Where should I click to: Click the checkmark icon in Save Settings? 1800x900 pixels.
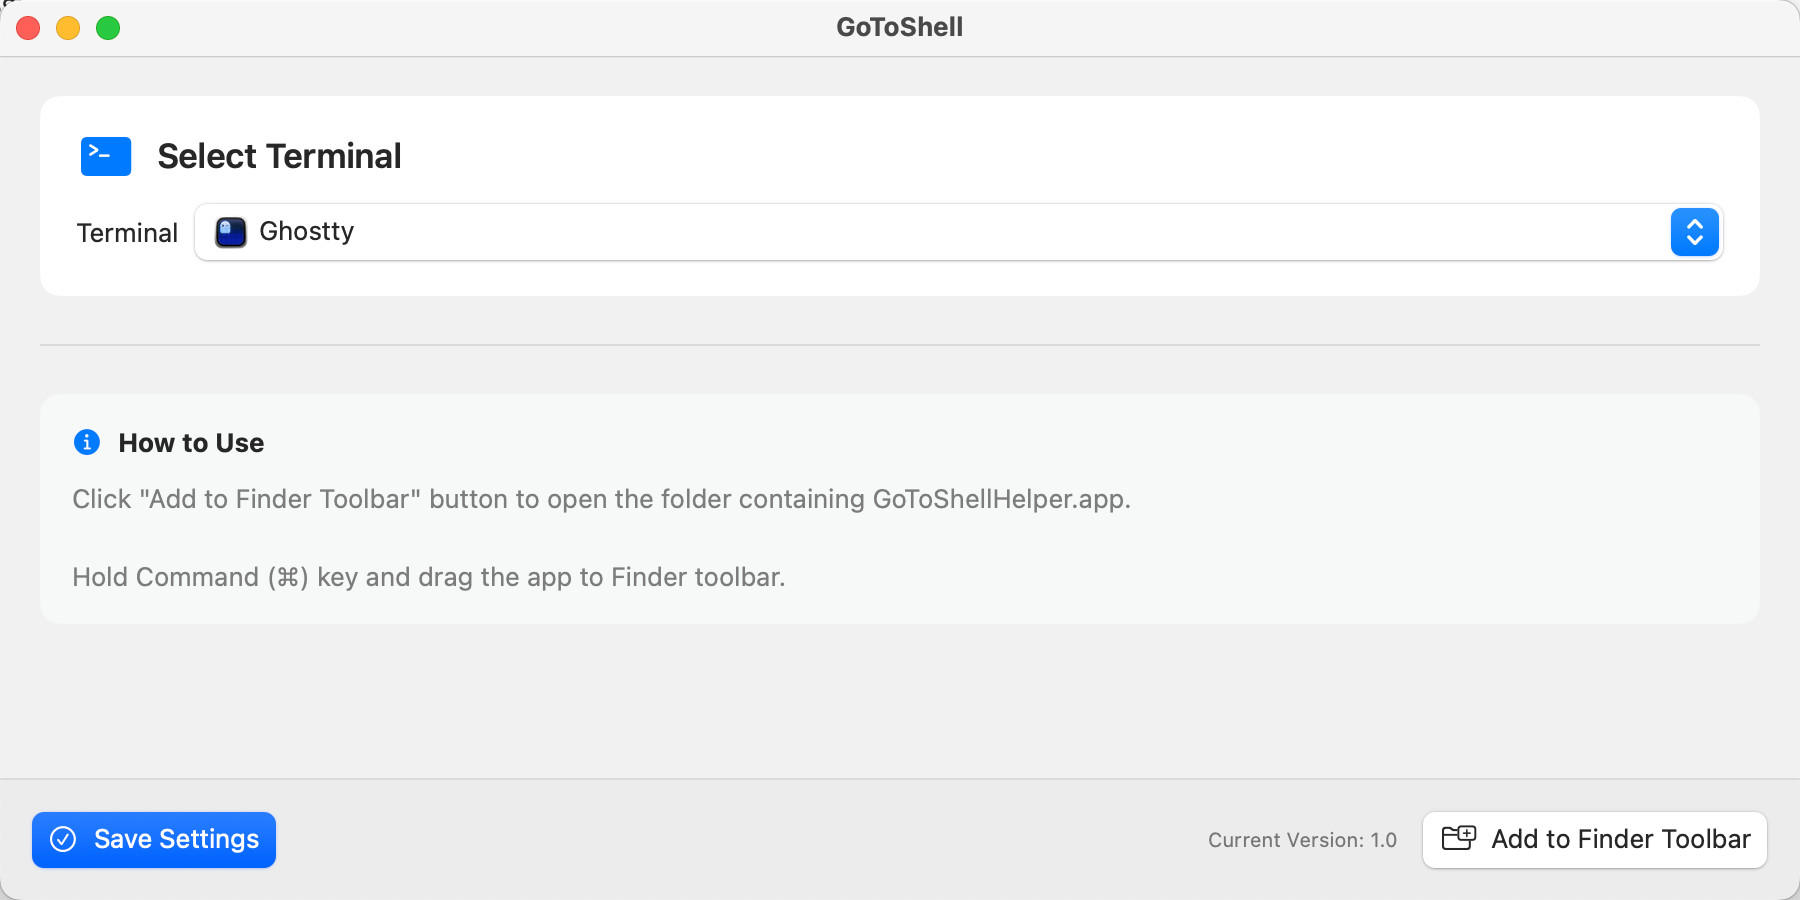pyautogui.click(x=63, y=839)
